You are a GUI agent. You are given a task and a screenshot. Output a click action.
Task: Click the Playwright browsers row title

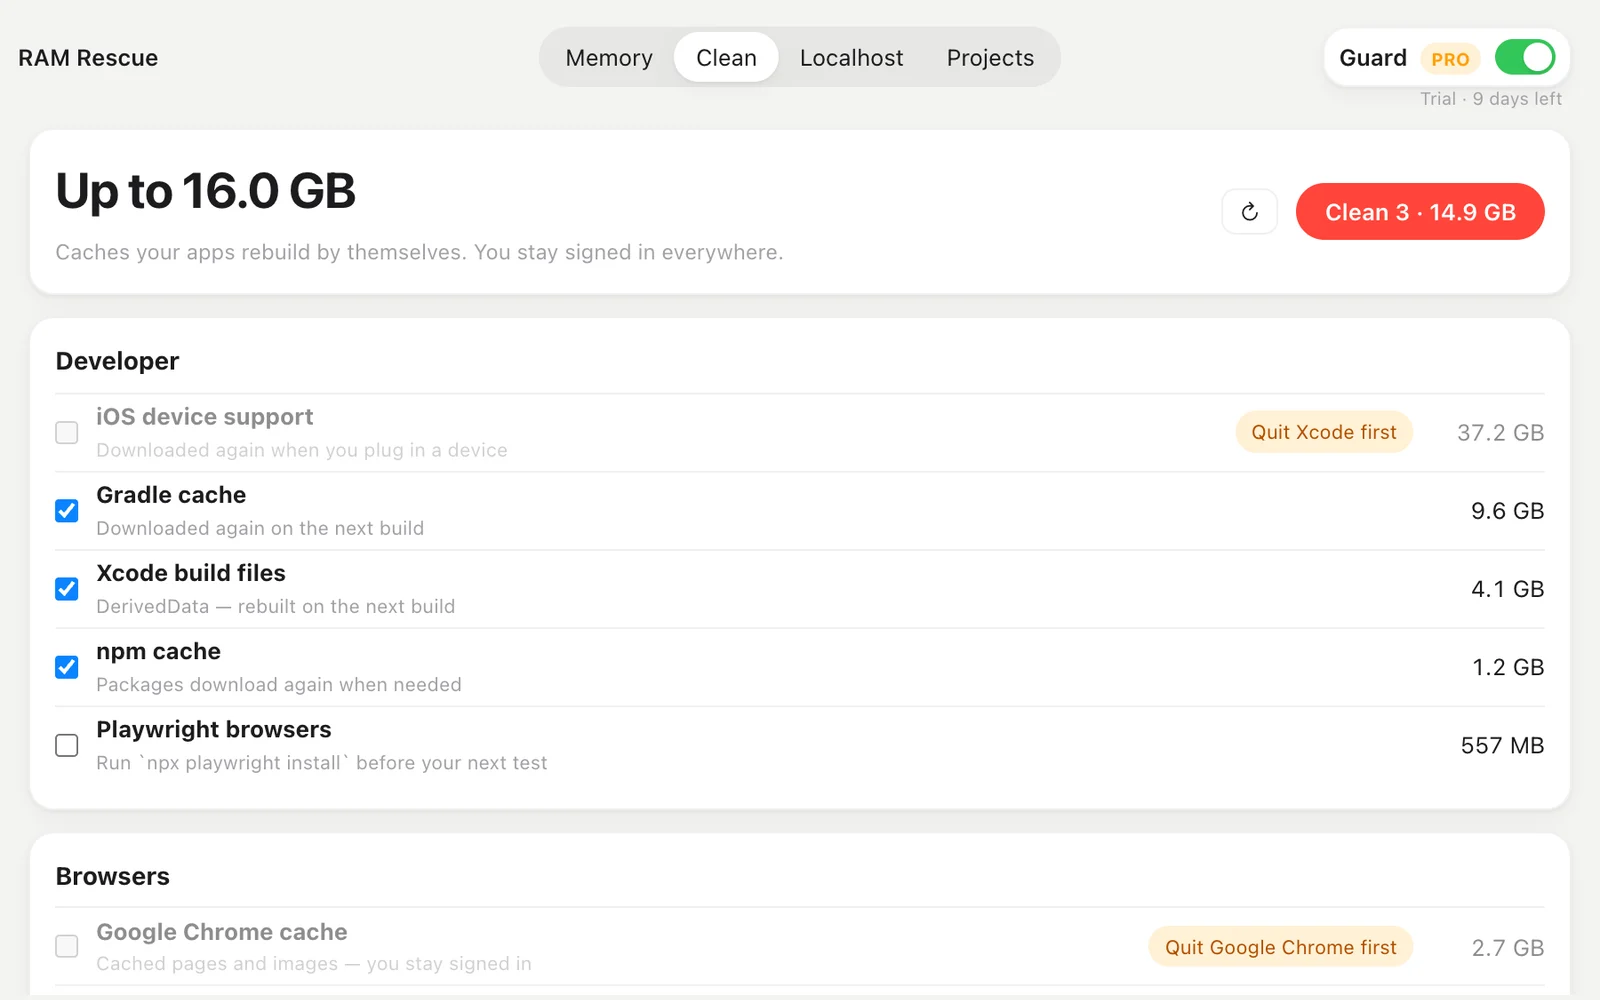pos(214,730)
